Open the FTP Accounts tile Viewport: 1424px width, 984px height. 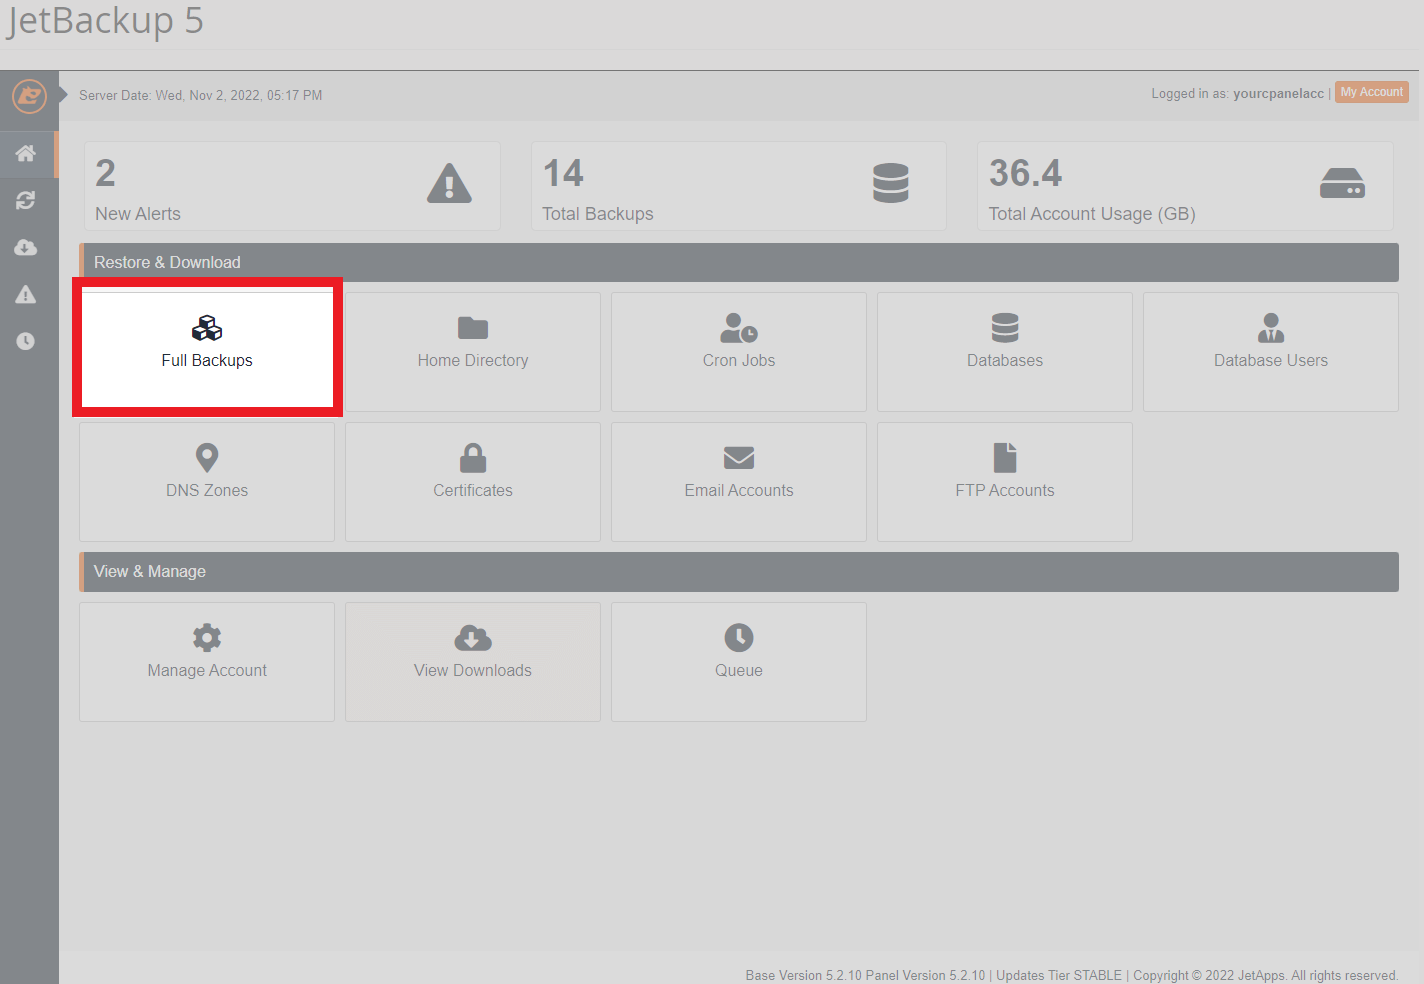pyautogui.click(x=1005, y=481)
